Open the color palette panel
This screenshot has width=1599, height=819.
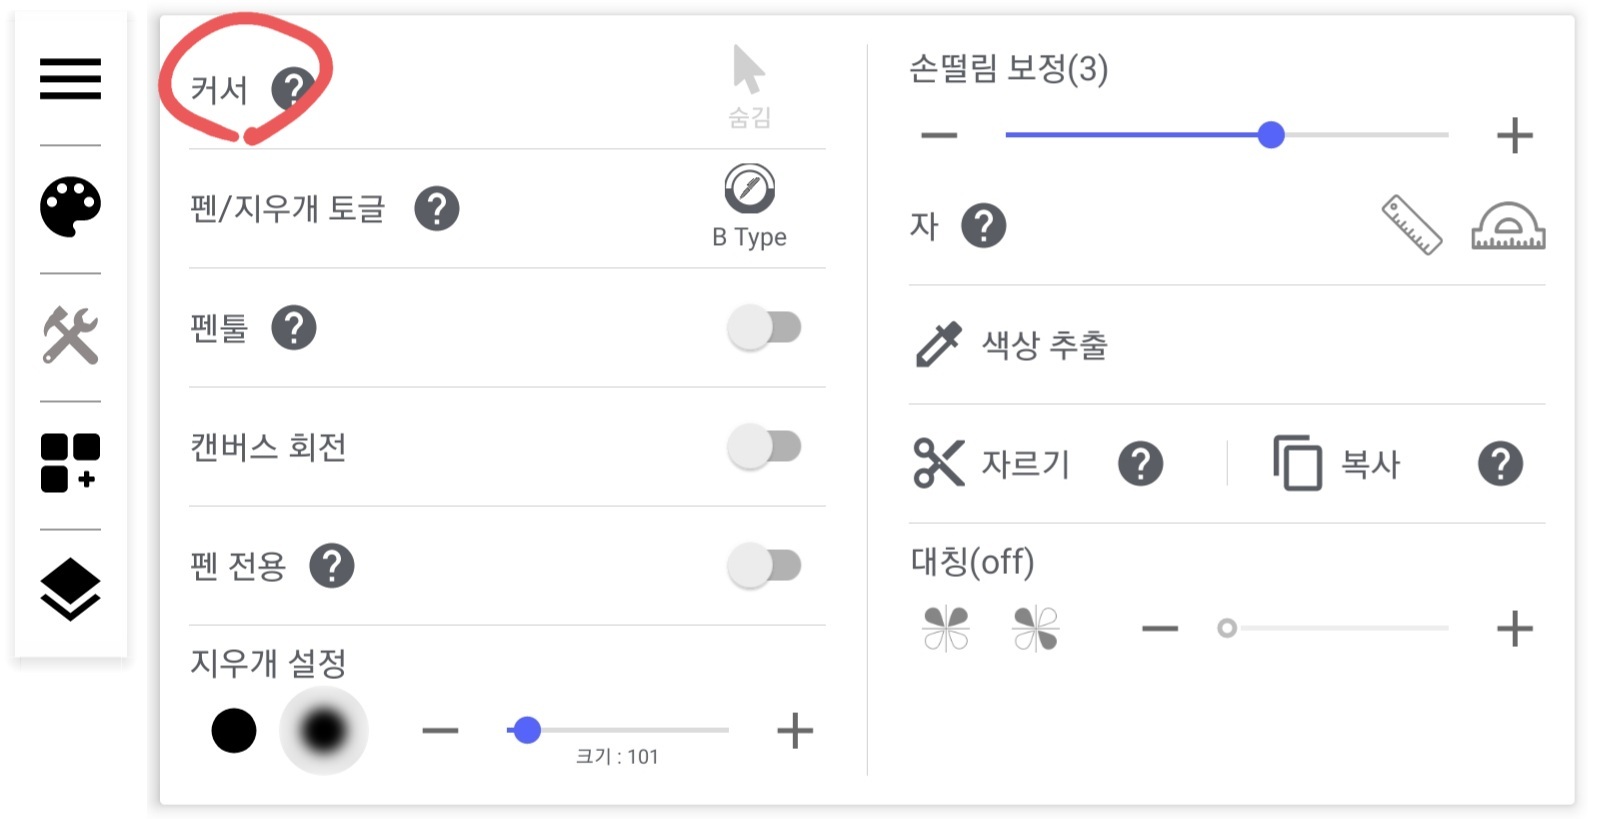pyautogui.click(x=70, y=207)
